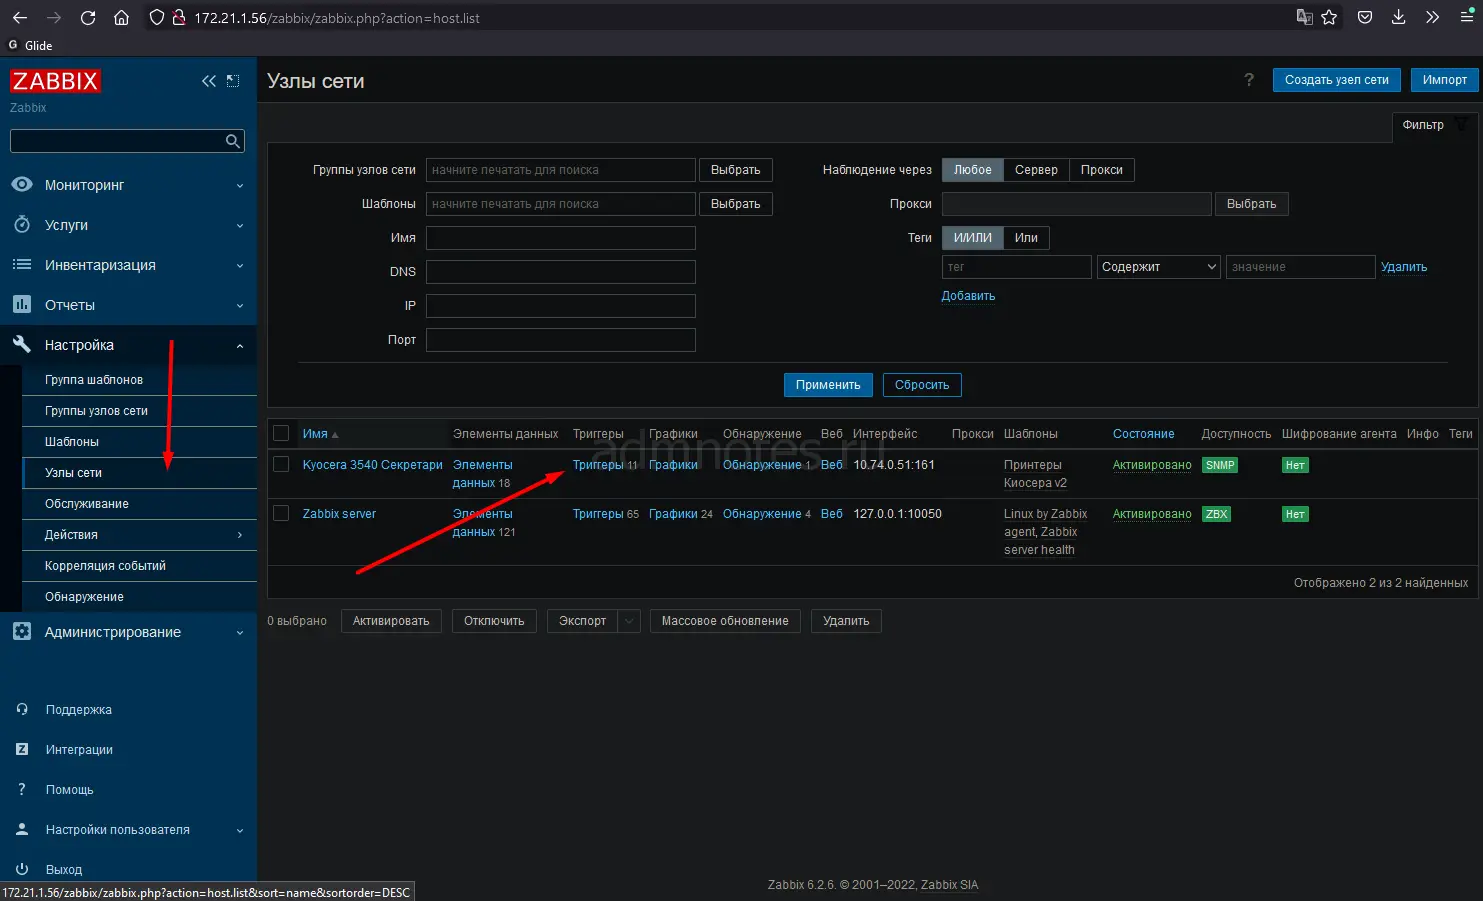Click the Настройка wrench icon
1483x901 pixels.
click(22, 345)
